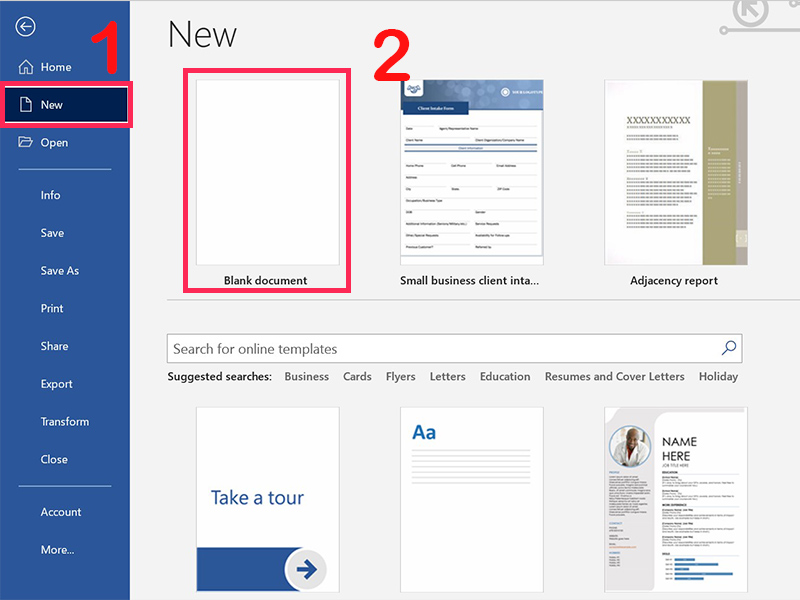Search suggested term Letters
The image size is (800, 600).
(x=447, y=377)
